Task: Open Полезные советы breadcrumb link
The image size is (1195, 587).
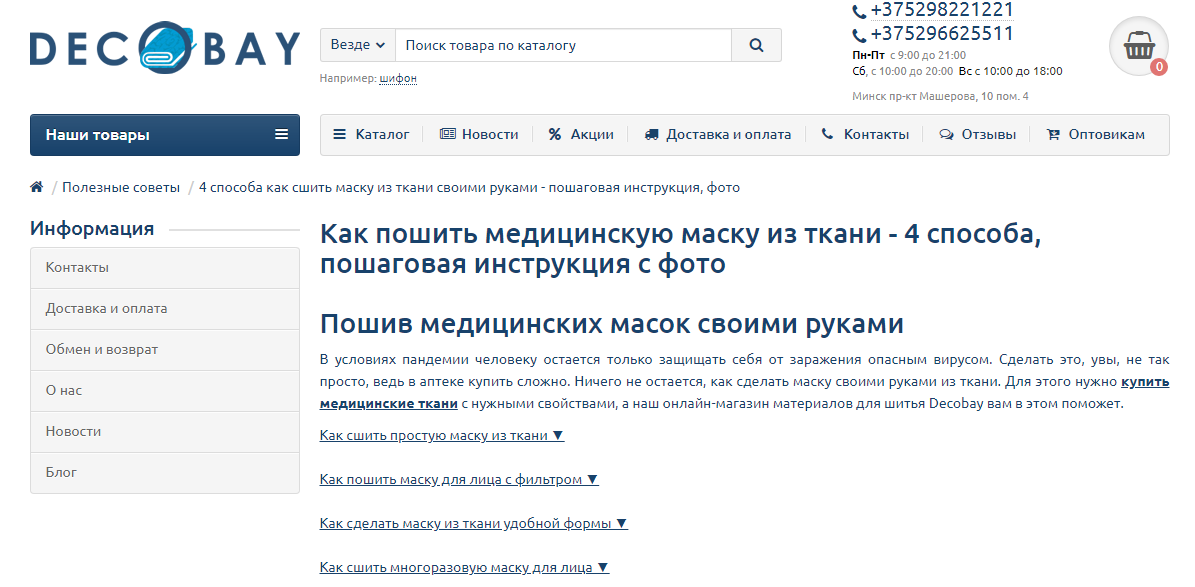Action: (121, 187)
